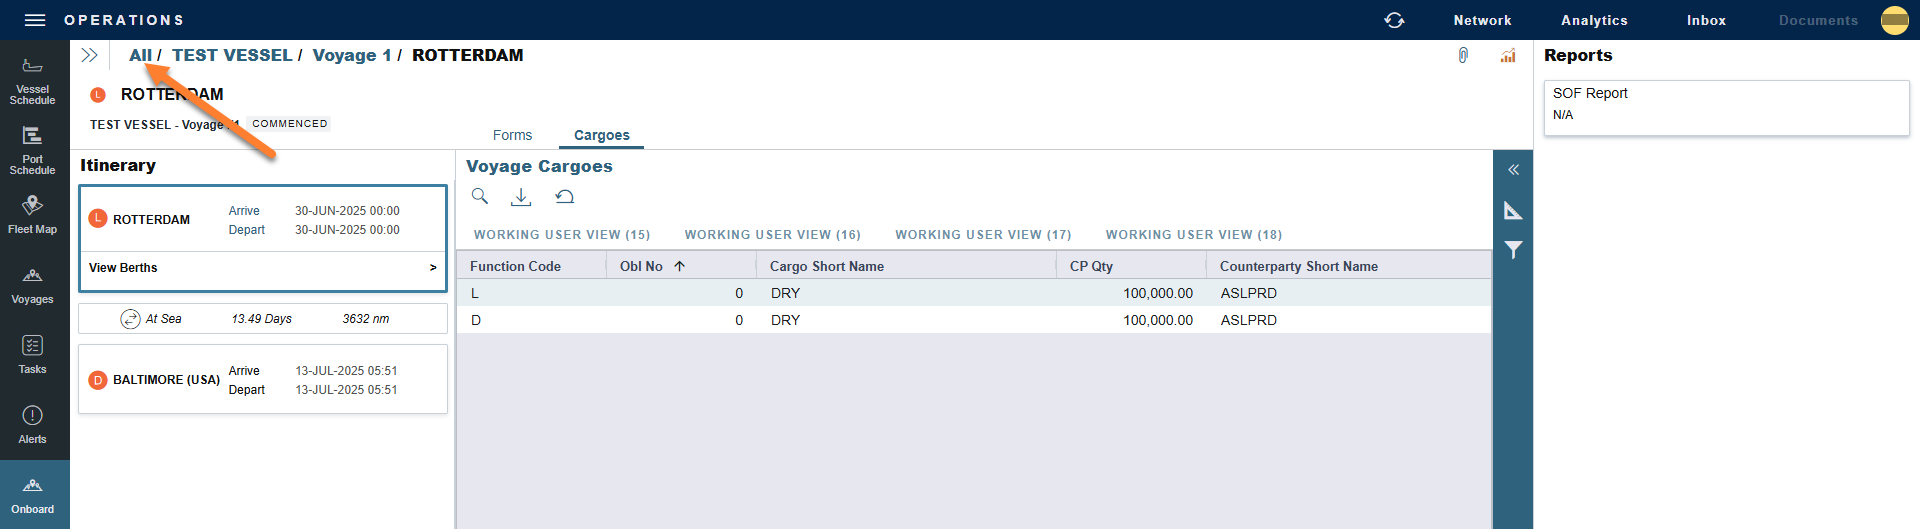Click the paperclip attachments icon

point(1463,56)
